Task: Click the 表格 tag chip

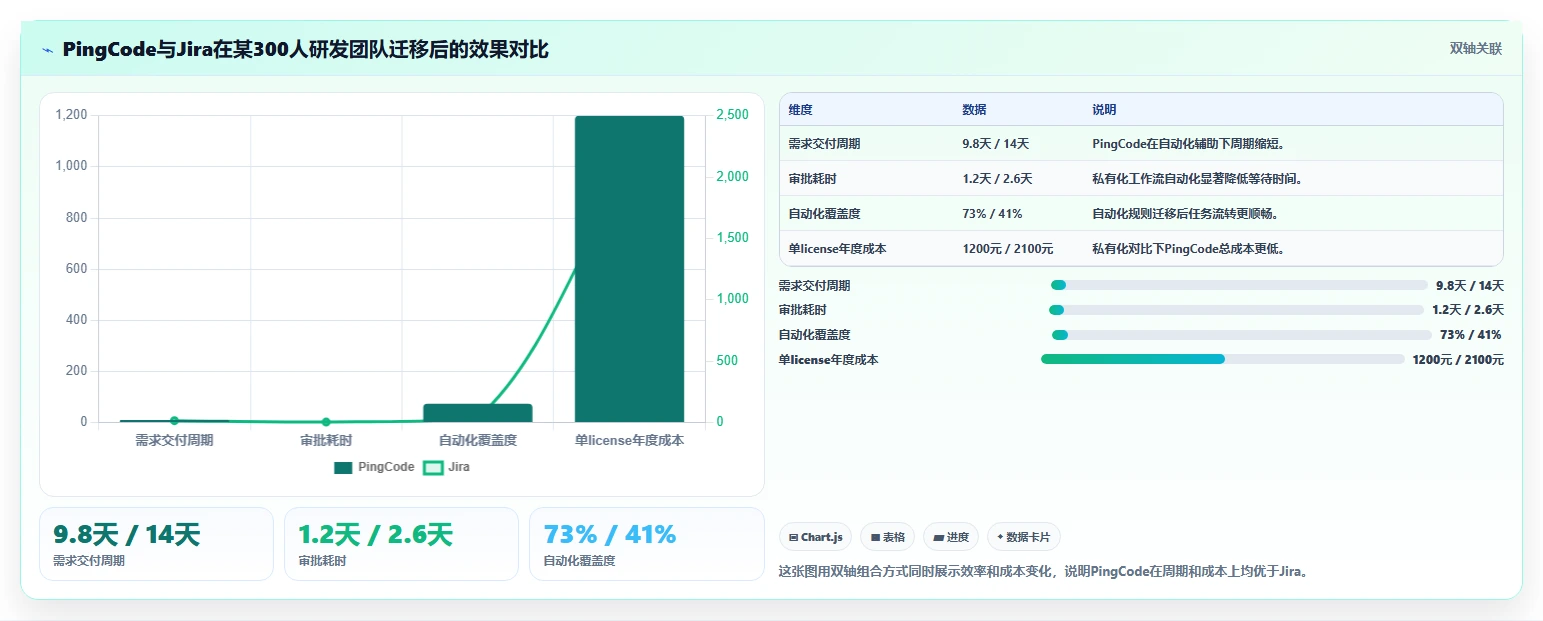Action: (x=888, y=537)
